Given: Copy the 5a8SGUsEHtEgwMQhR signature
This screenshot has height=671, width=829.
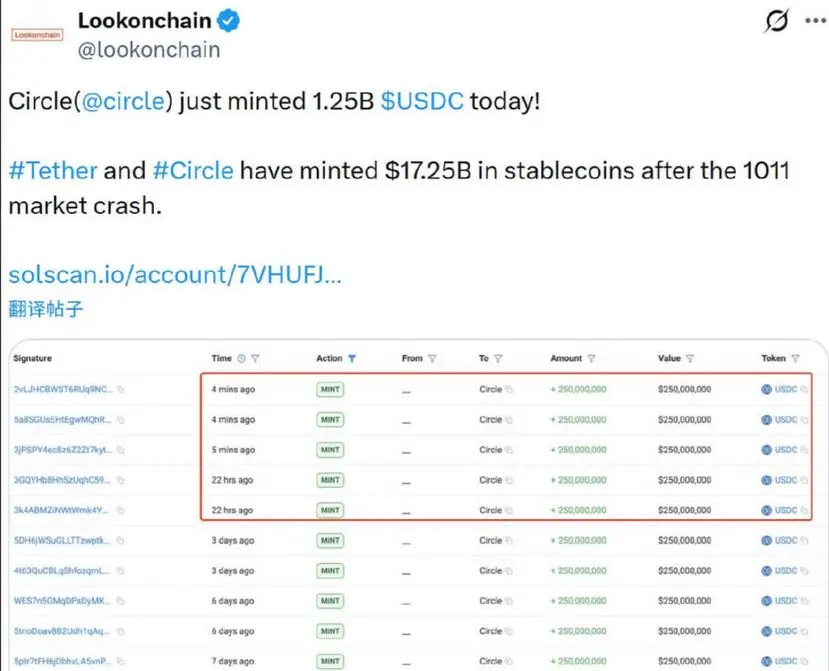Looking at the screenshot, I should (120, 419).
